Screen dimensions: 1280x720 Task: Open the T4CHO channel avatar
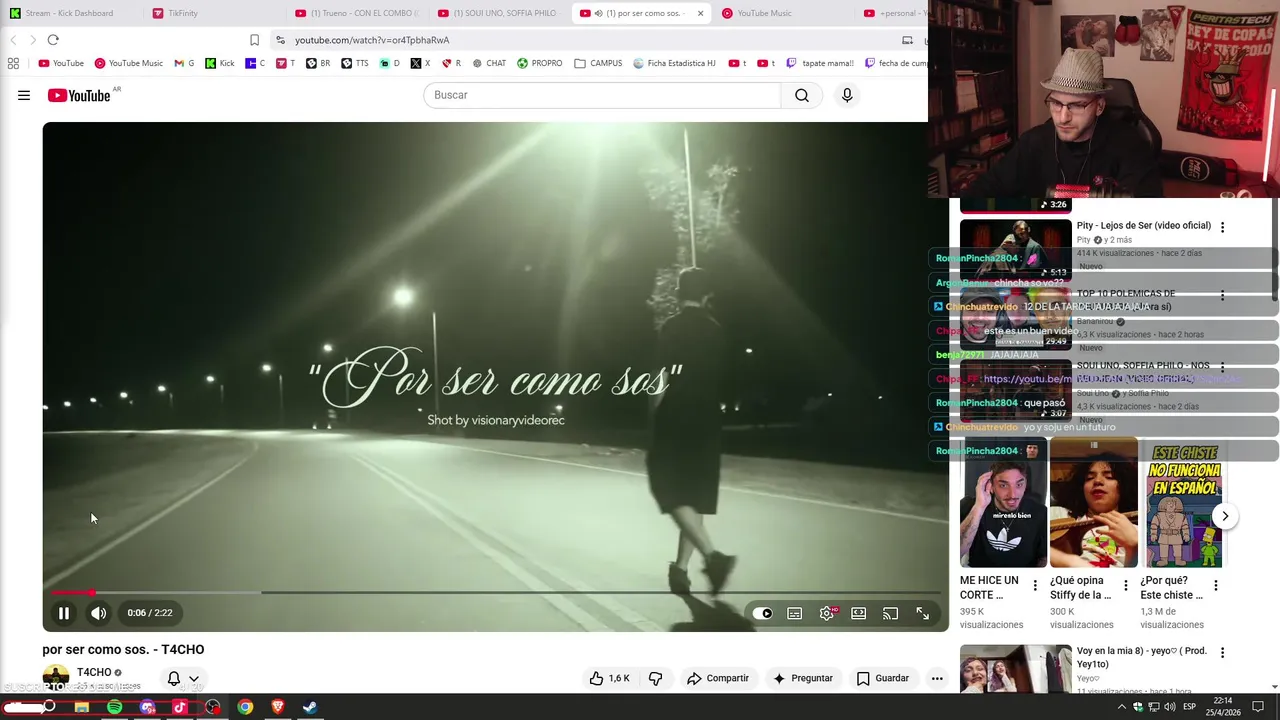point(56,678)
